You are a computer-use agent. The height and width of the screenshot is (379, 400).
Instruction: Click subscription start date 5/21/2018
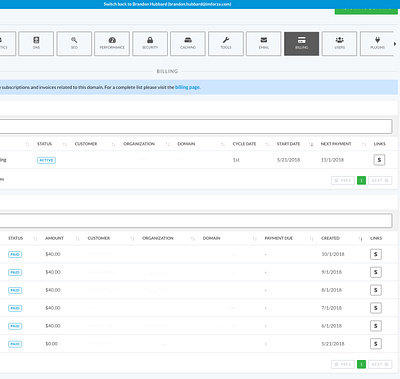click(x=288, y=160)
